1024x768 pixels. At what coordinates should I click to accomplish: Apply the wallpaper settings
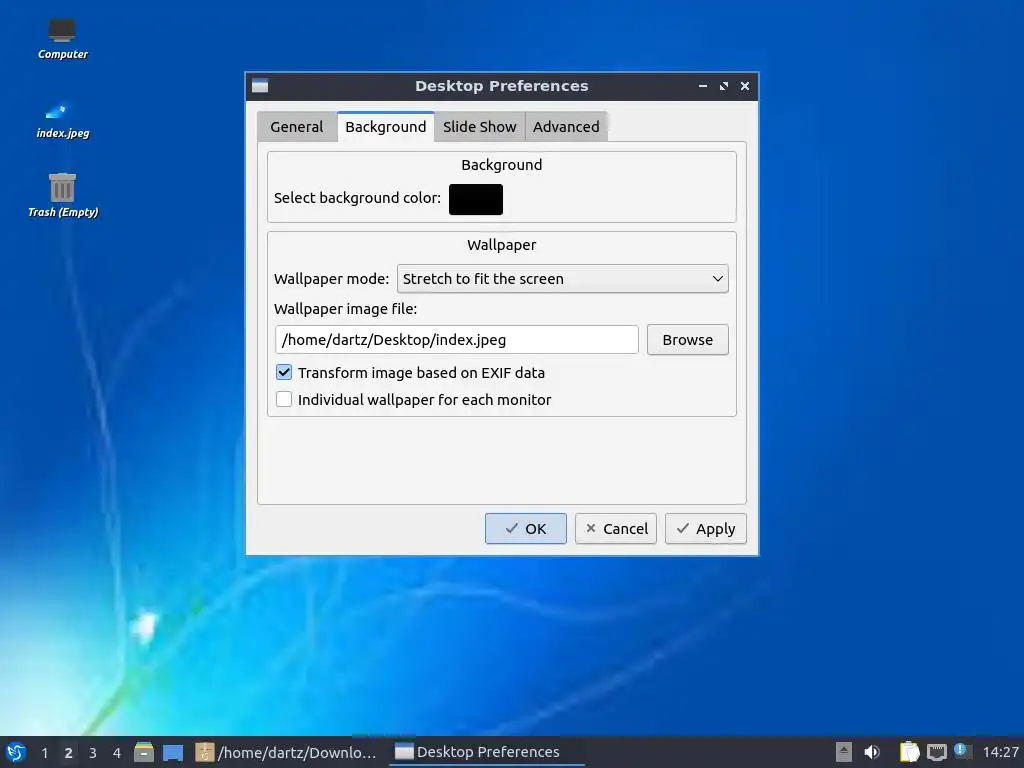[706, 528]
